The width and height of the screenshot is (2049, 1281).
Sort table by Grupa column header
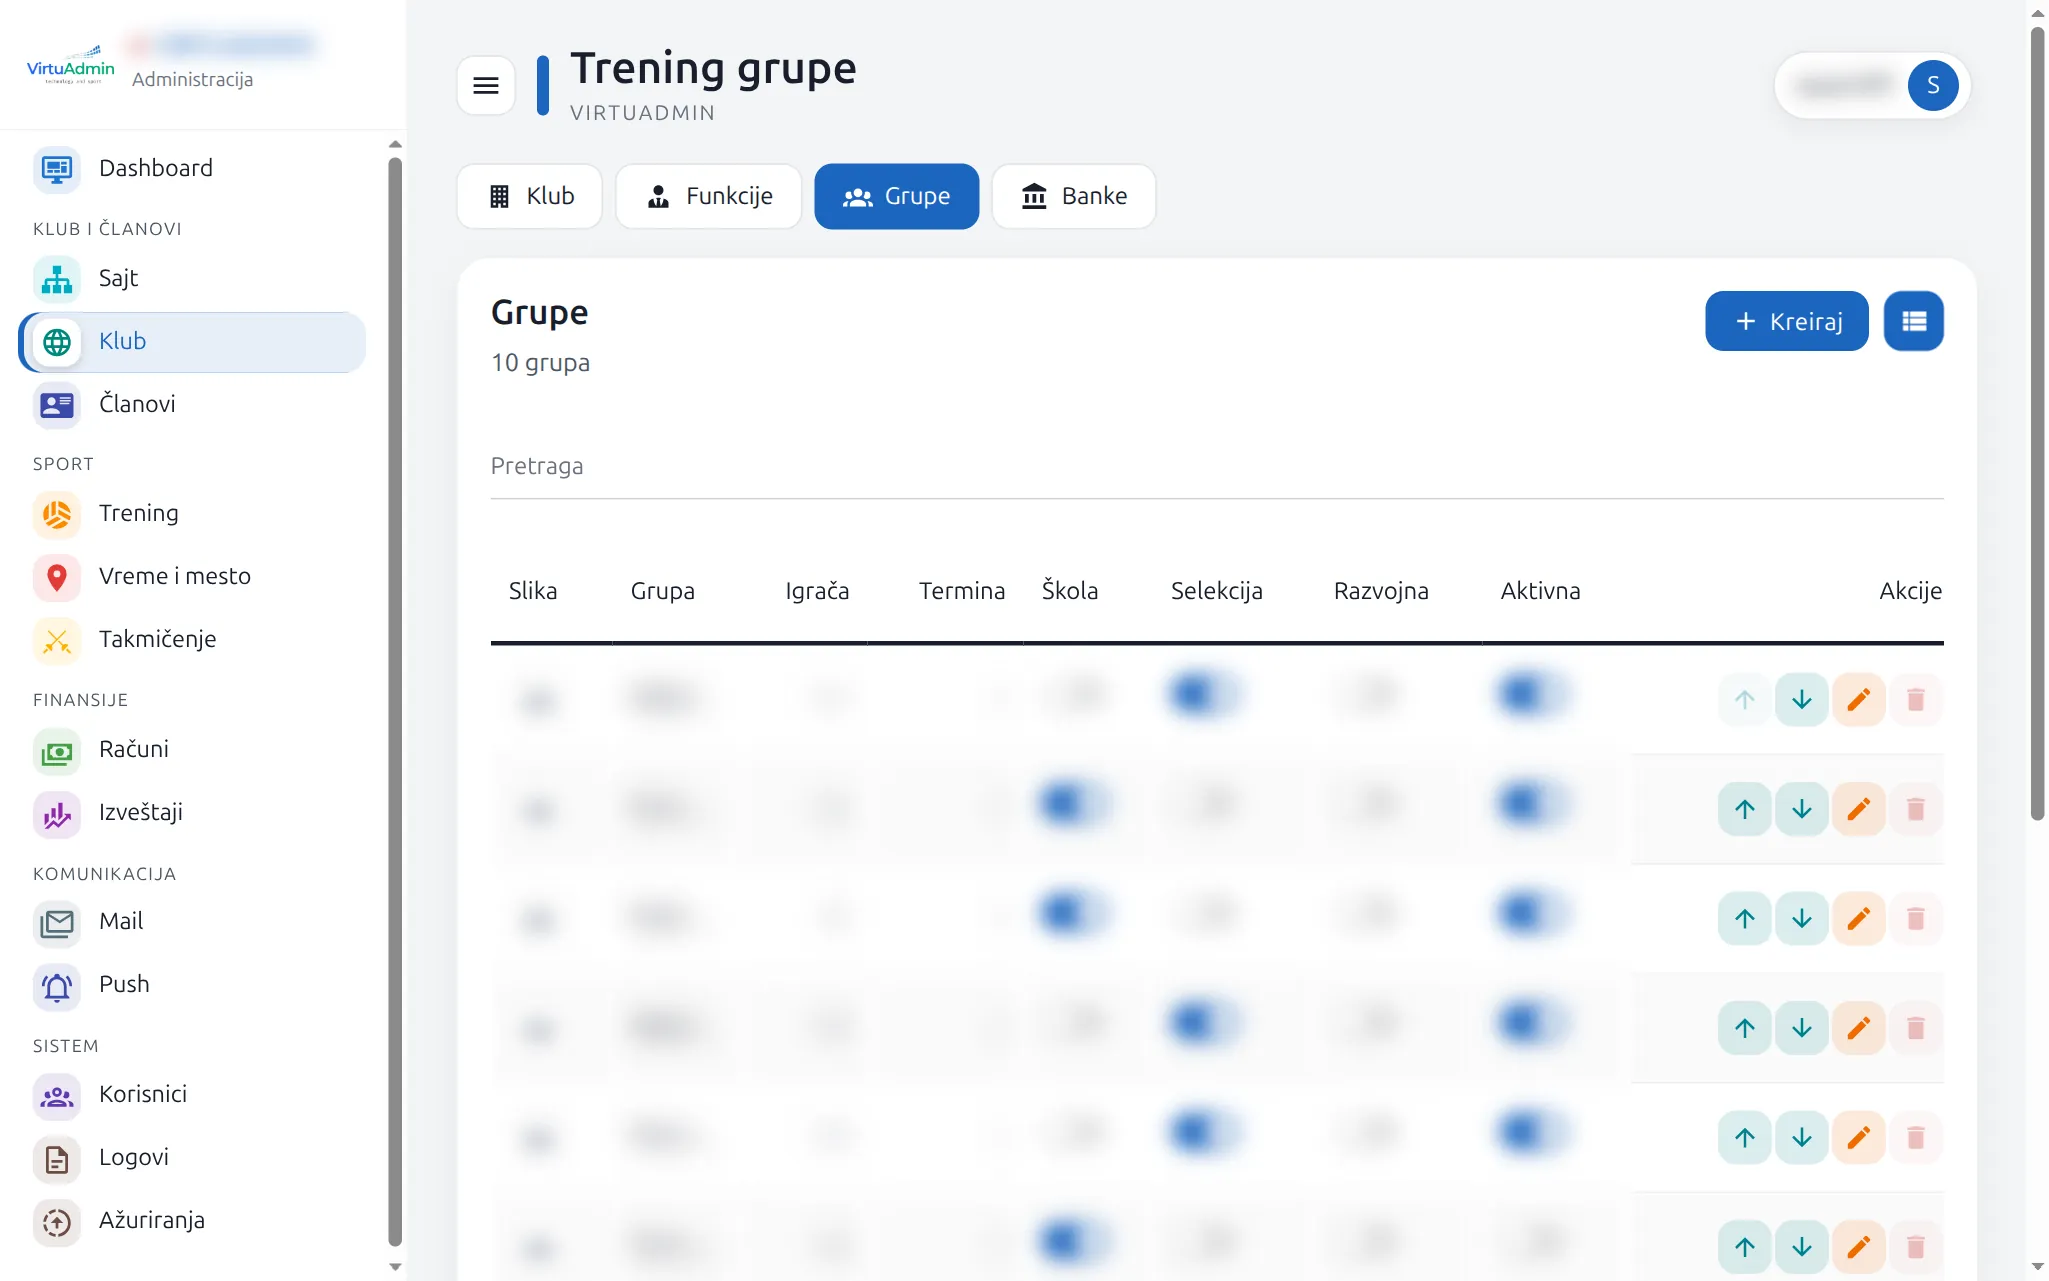tap(663, 591)
